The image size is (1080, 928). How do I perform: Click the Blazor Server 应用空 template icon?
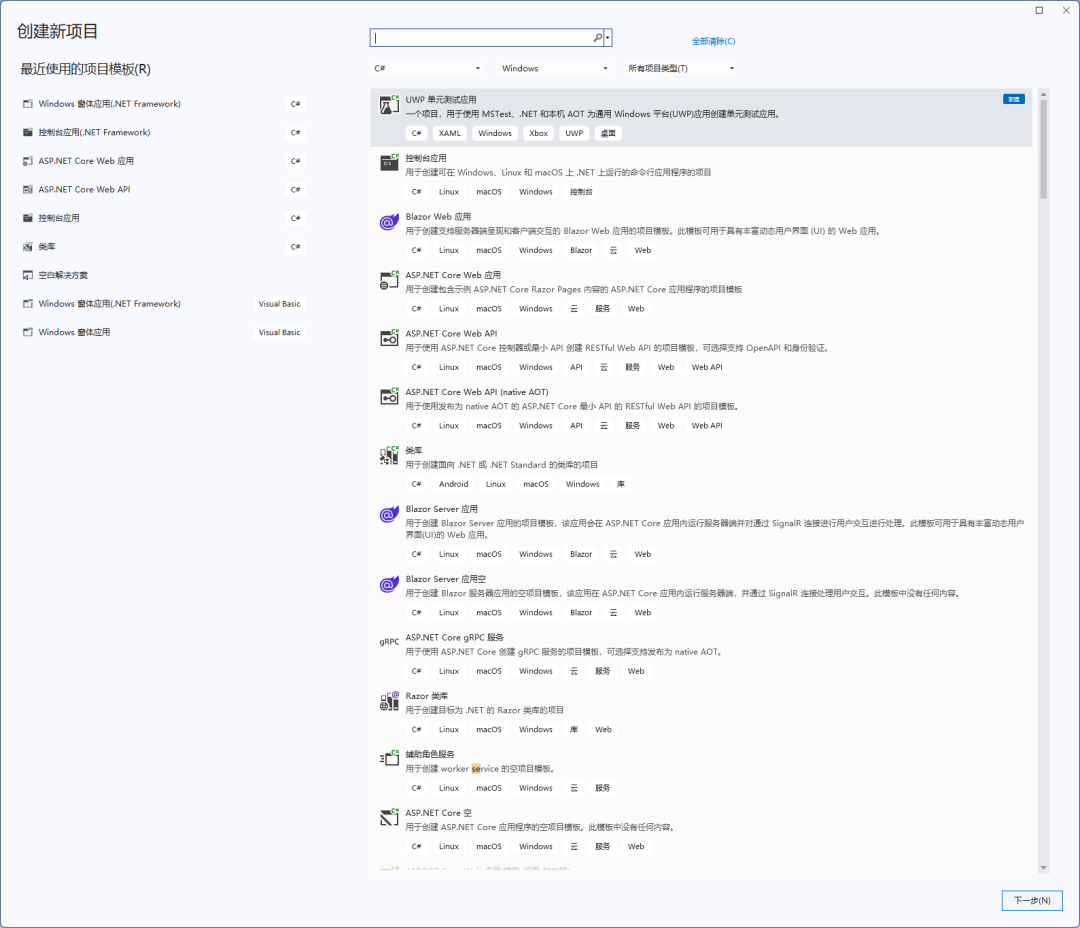point(389,584)
